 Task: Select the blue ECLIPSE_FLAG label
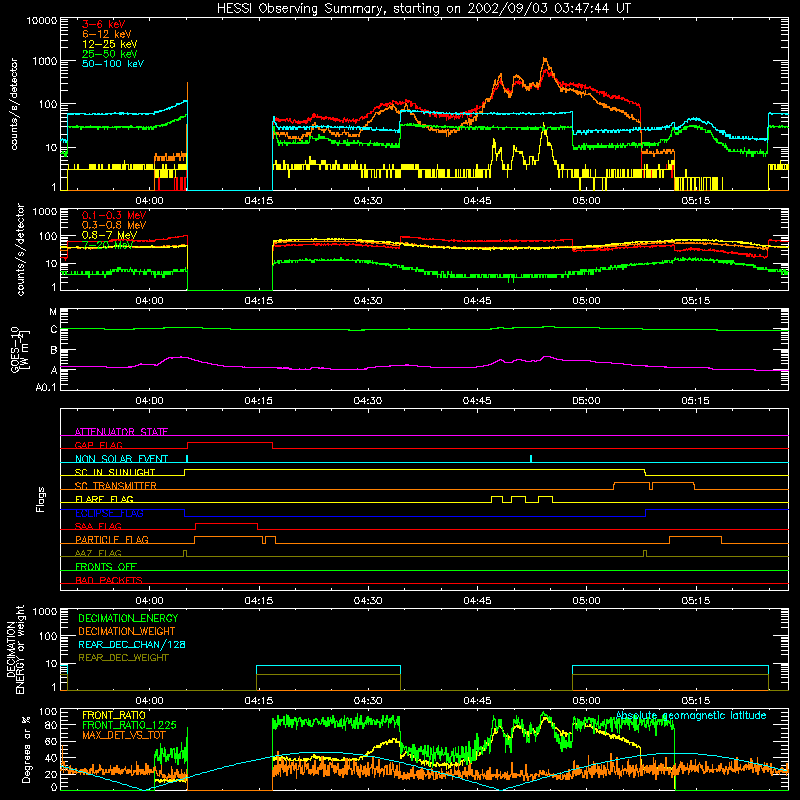tap(109, 513)
